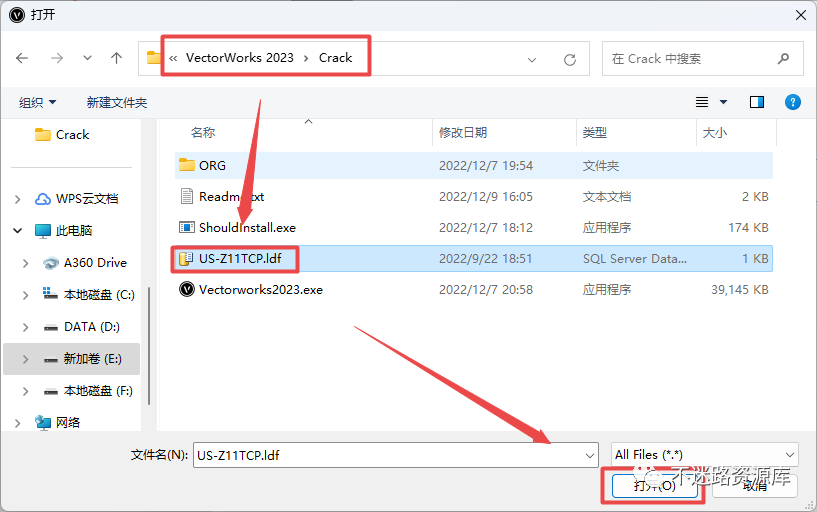
Task: Open recent locations chevron
Action: pos(88,58)
